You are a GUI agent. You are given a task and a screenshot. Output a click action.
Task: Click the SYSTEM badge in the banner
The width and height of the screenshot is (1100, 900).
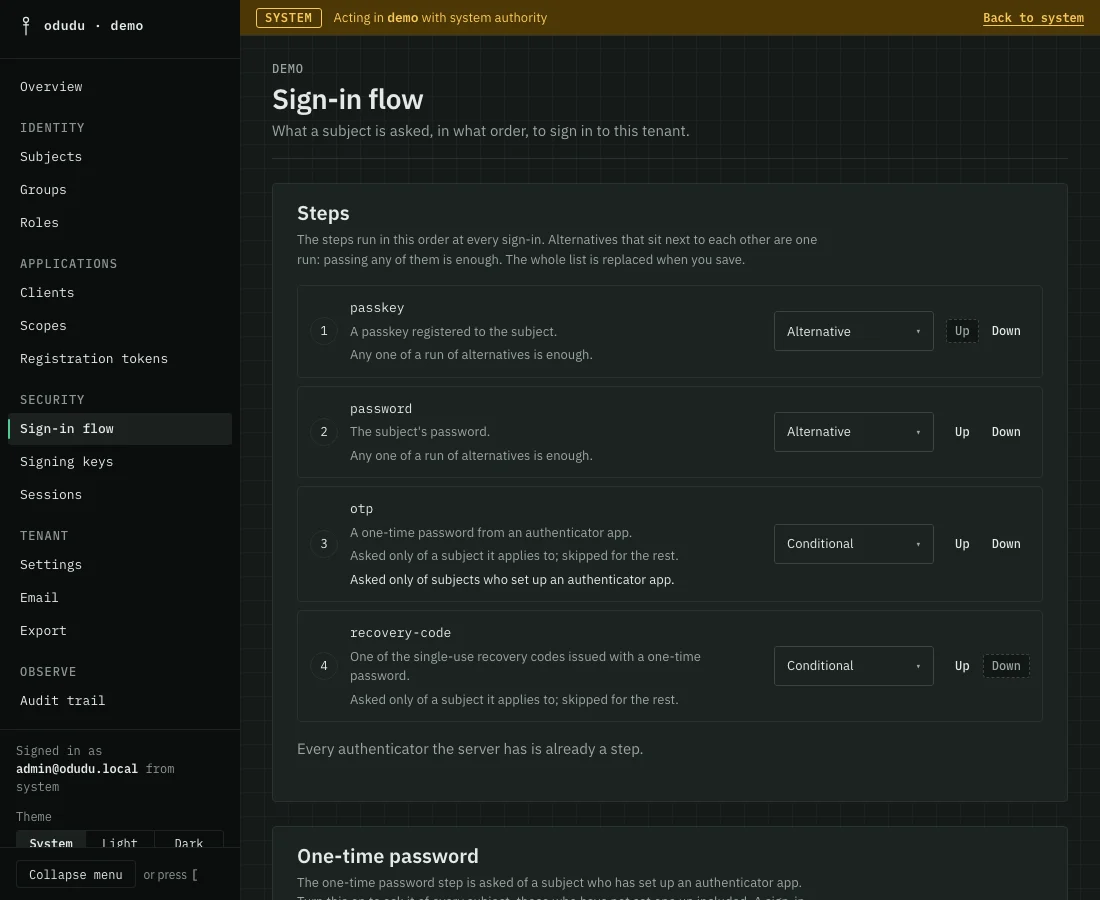tap(288, 18)
